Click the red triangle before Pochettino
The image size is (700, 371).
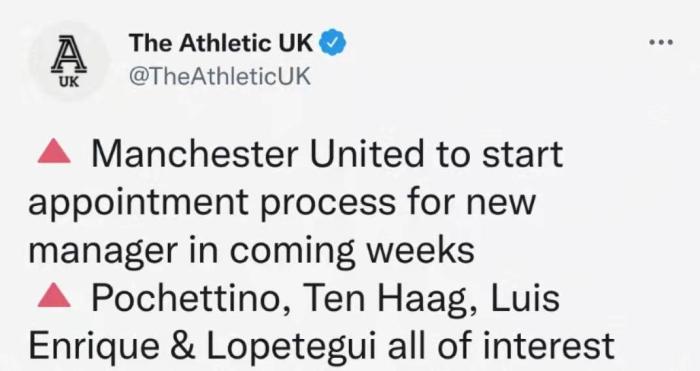click(x=54, y=296)
